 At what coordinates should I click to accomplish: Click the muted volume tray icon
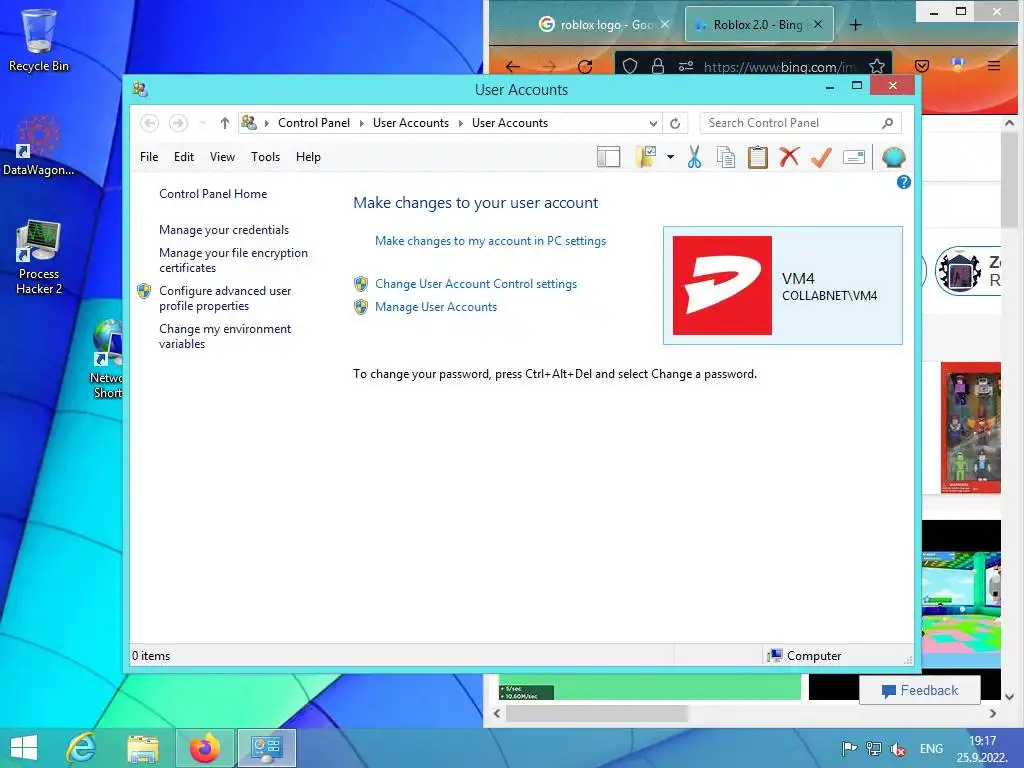898,749
